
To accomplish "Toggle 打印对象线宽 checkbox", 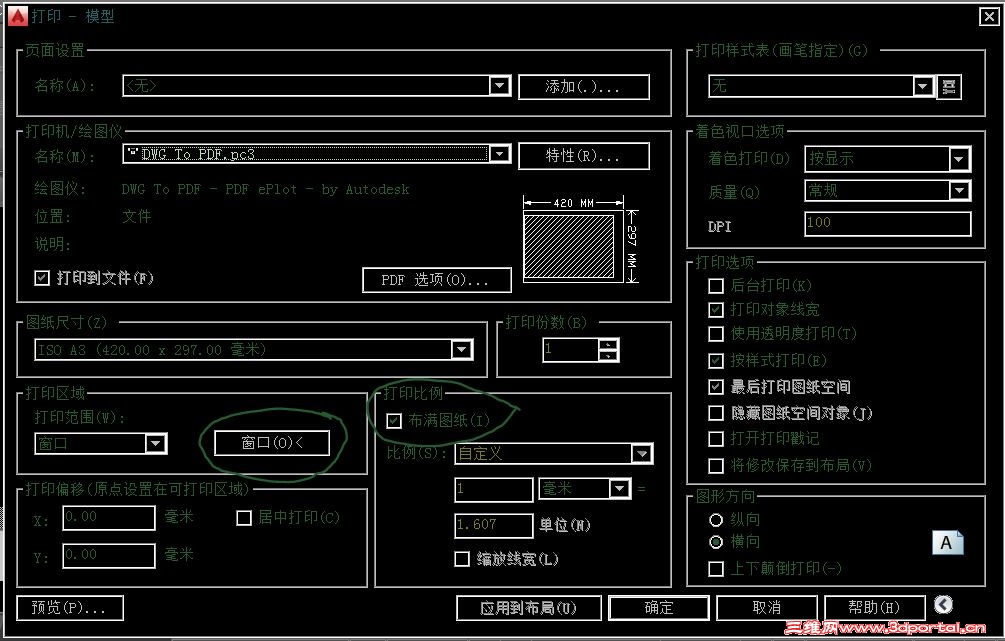I will coord(716,310).
